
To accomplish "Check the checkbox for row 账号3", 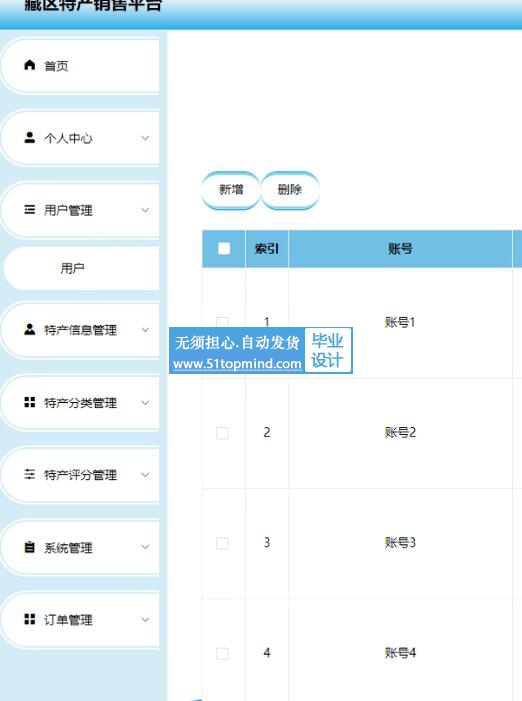I will [x=222, y=543].
